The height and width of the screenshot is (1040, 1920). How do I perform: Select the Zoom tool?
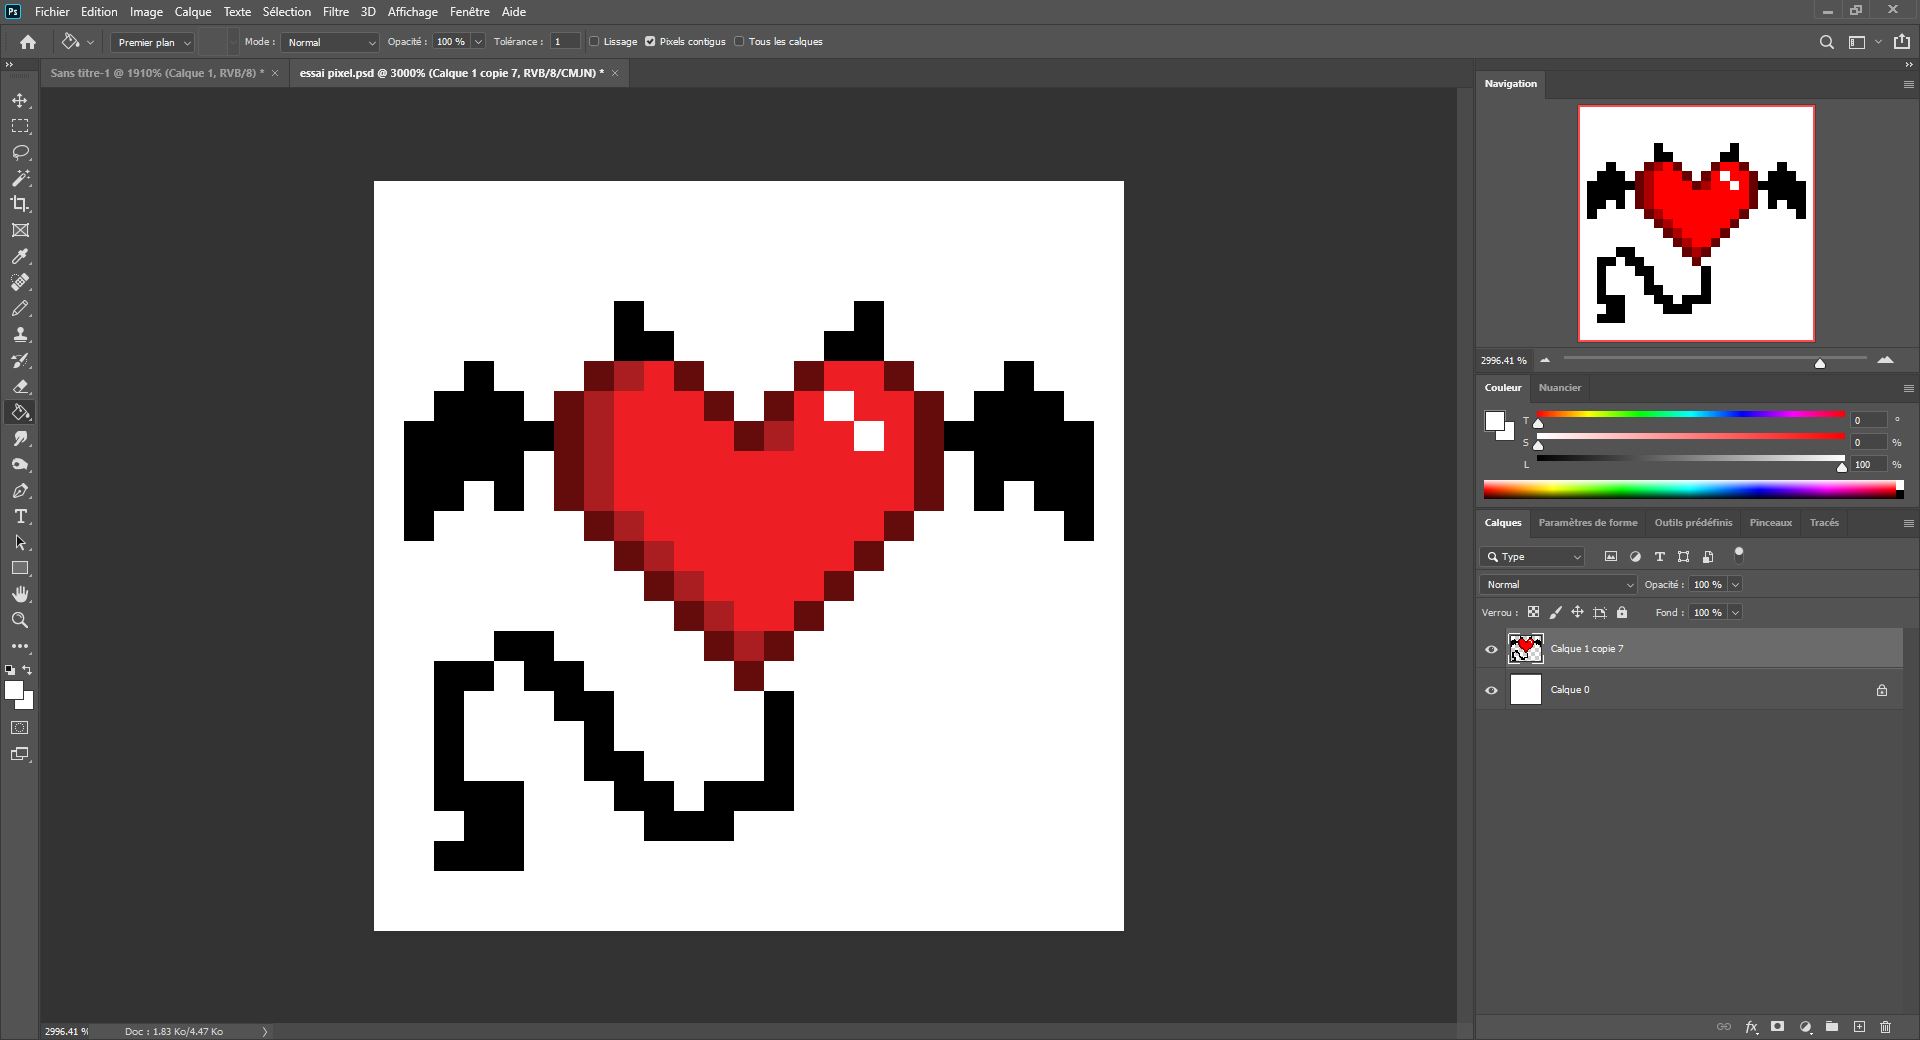click(20, 621)
